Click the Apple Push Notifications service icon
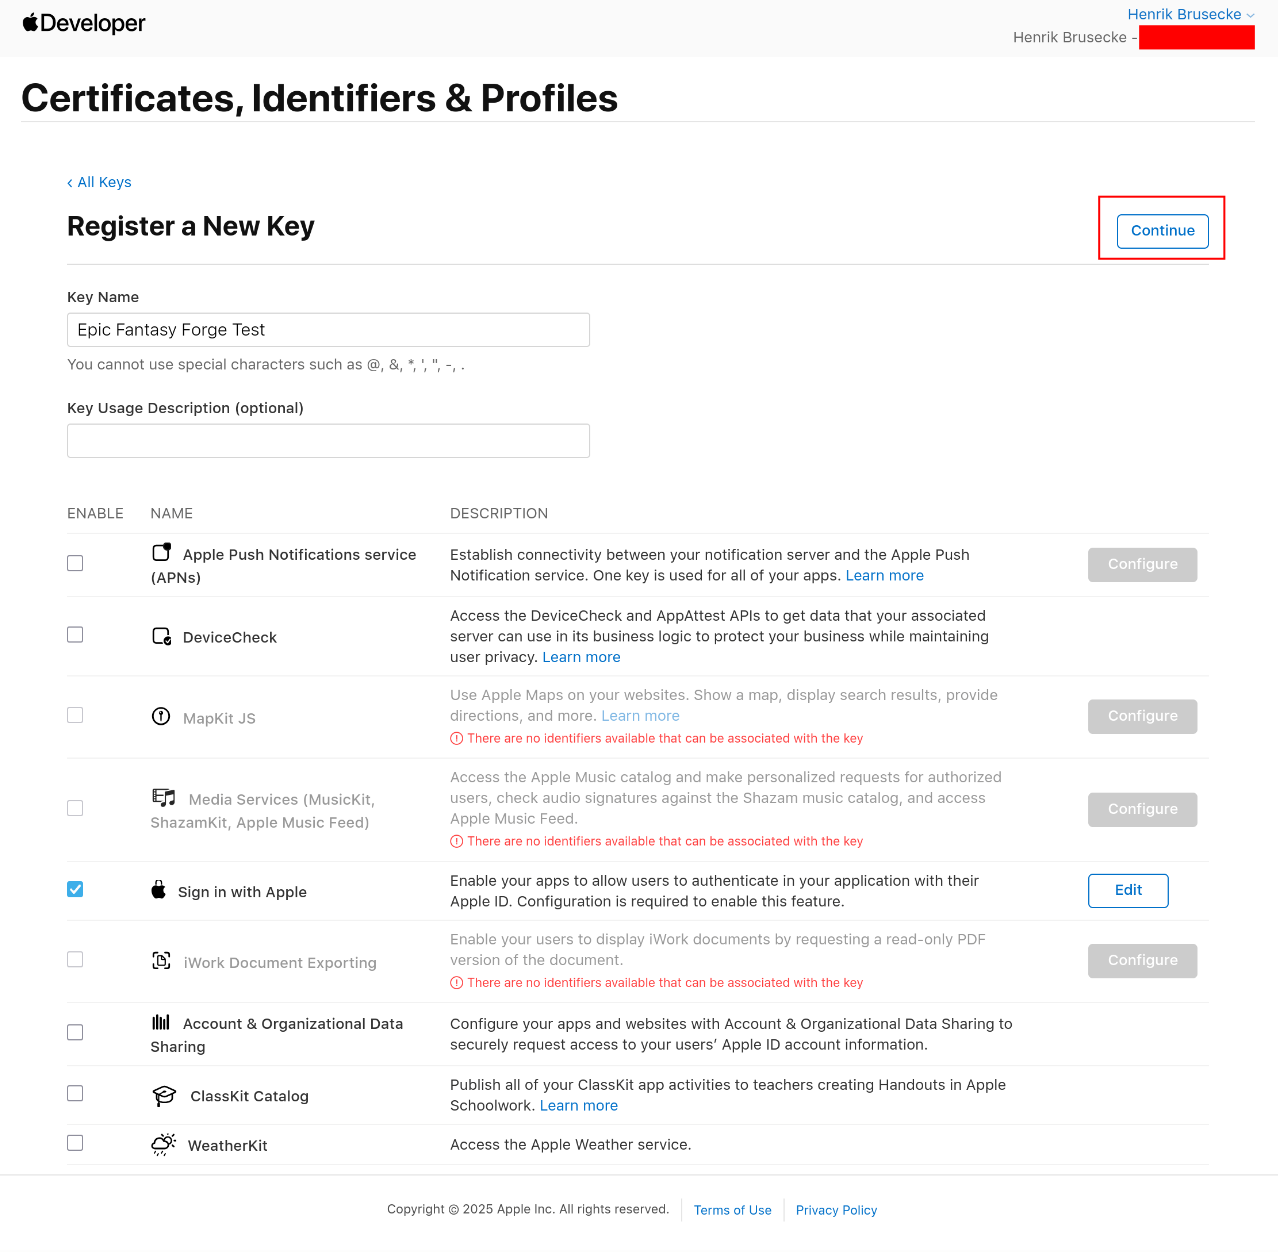 point(161,553)
